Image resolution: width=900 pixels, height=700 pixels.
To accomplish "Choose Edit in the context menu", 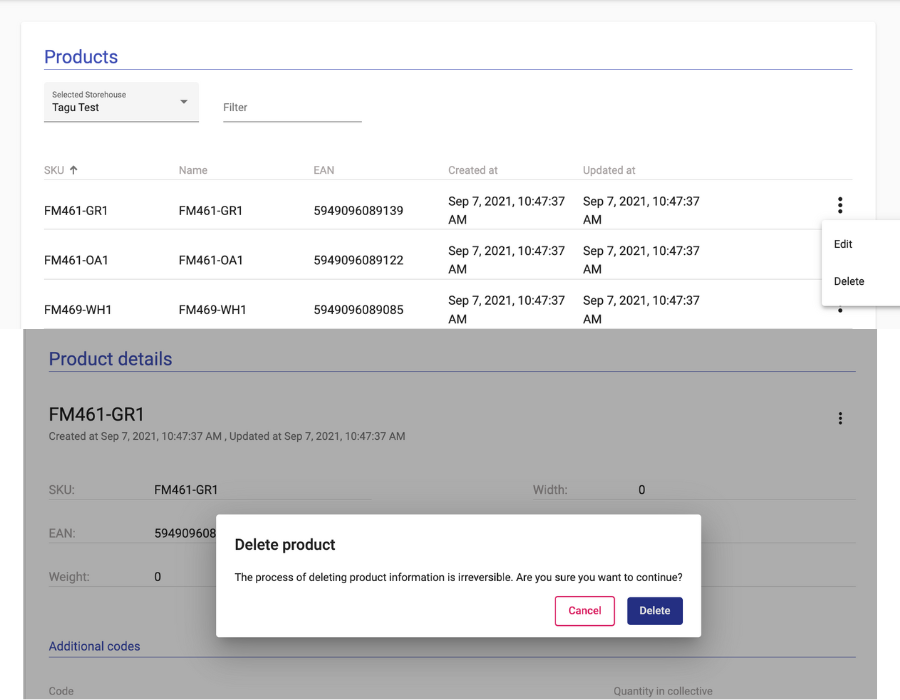I will click(843, 244).
